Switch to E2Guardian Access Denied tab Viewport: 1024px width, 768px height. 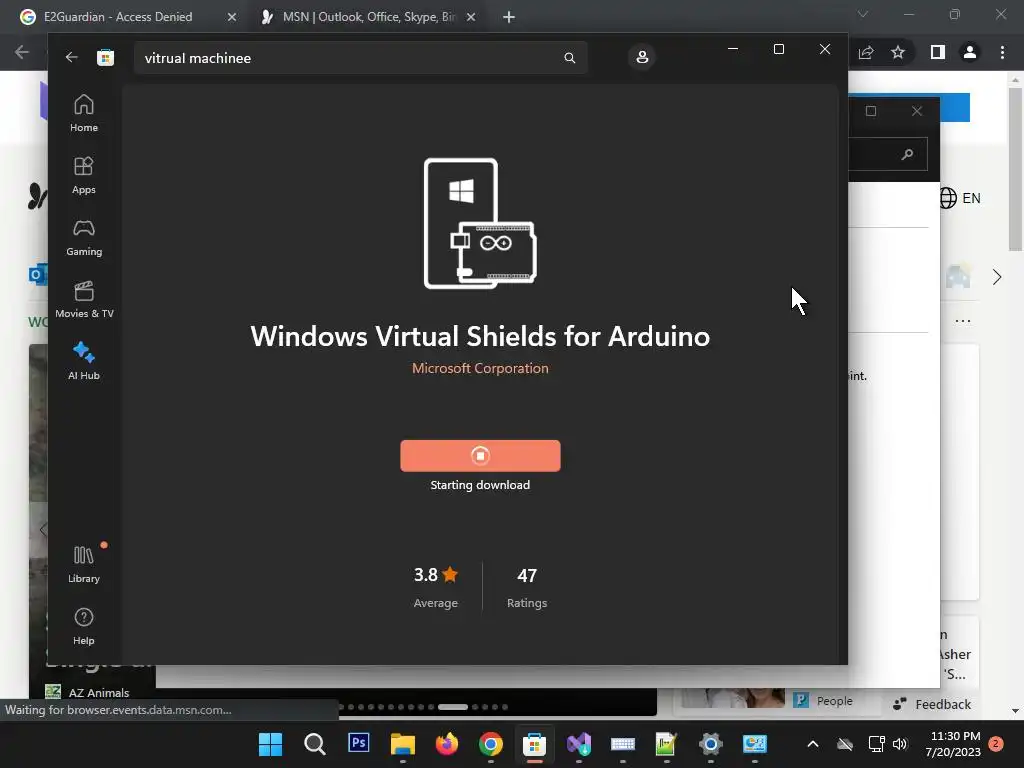point(118,17)
